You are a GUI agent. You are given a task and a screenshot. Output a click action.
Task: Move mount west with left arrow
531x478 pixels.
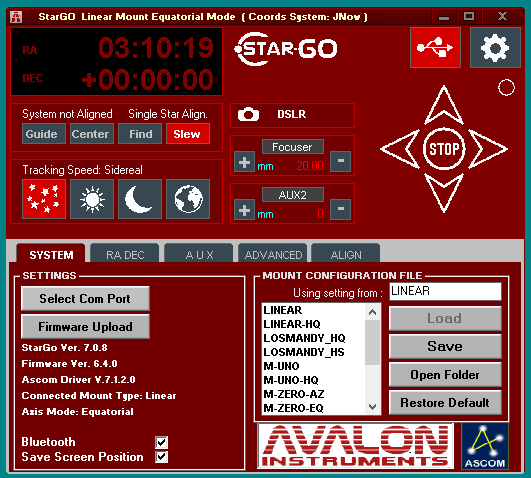tap(400, 149)
